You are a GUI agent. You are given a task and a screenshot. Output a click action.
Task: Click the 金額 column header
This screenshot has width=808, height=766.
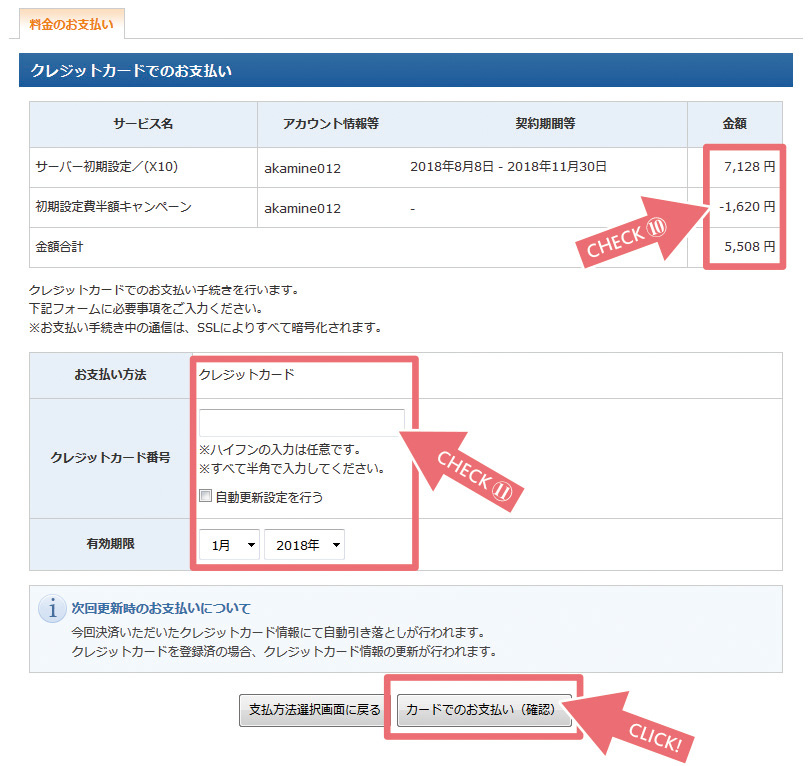point(734,124)
